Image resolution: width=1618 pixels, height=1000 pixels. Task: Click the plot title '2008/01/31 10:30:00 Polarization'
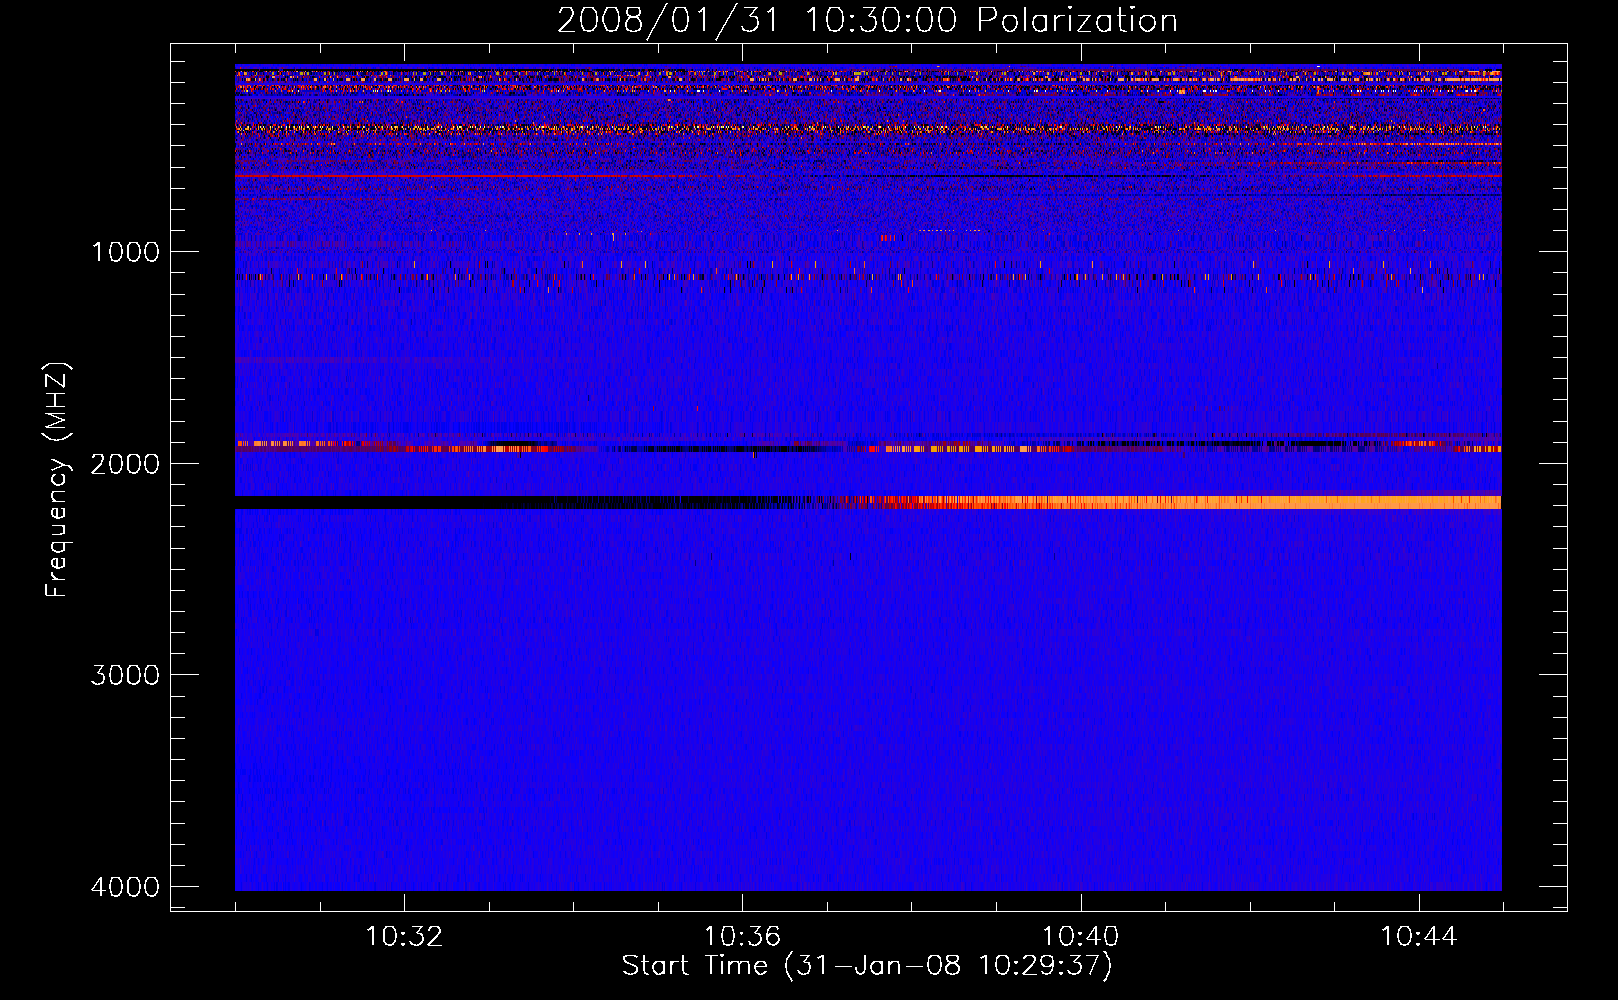point(867,20)
